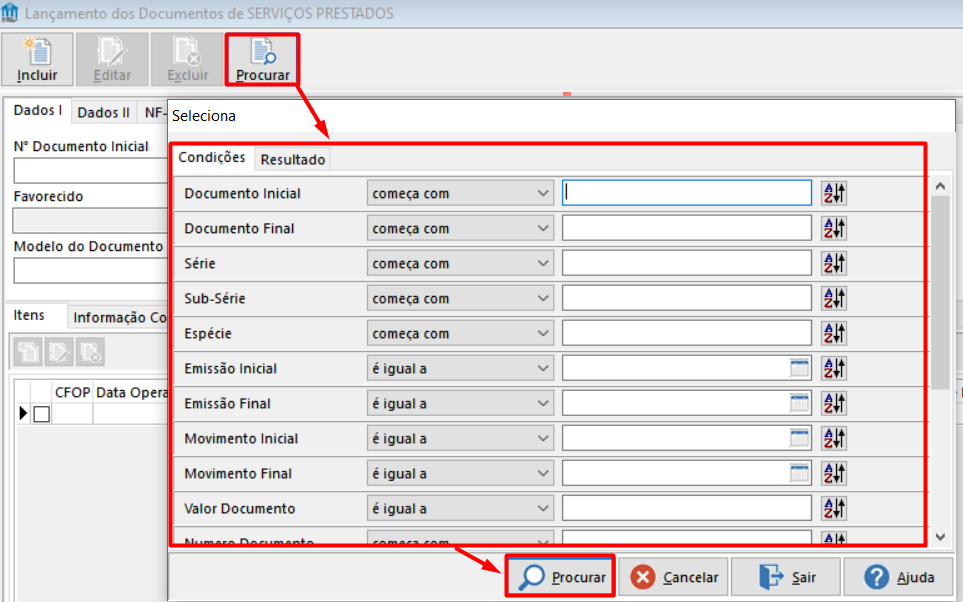Click the sort icon for Emissão Inicial
Image resolution: width=963 pixels, height=602 pixels.
(834, 369)
